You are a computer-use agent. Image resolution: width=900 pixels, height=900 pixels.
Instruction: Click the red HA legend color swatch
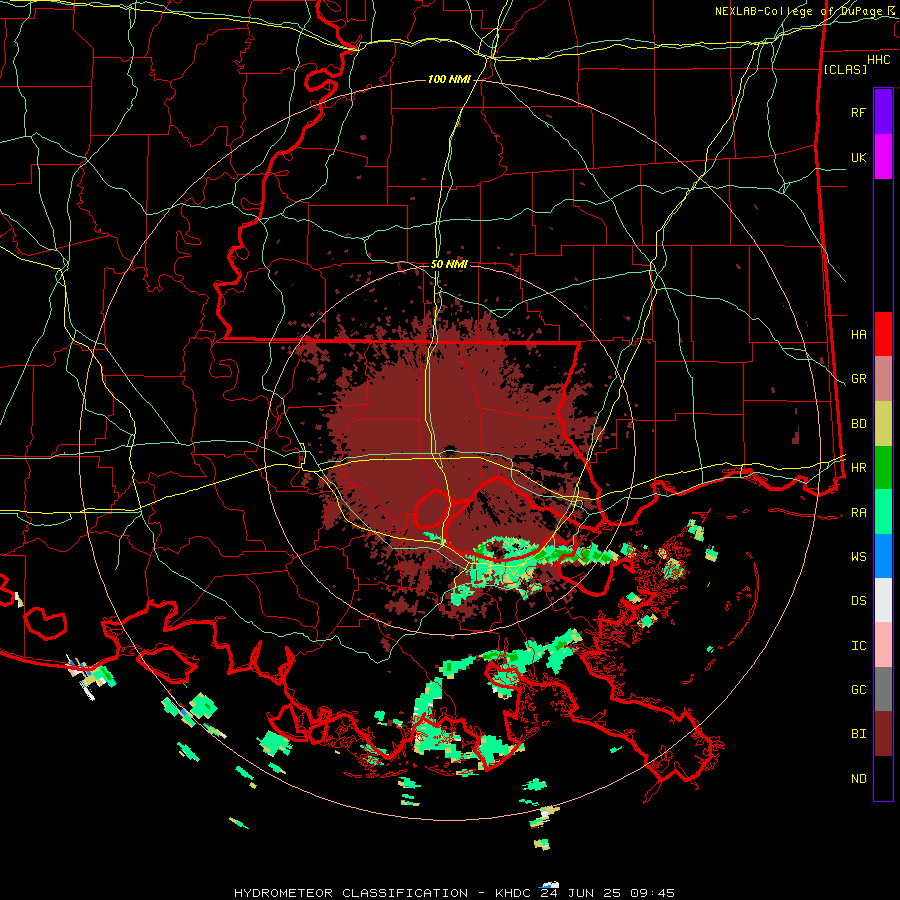tap(883, 334)
